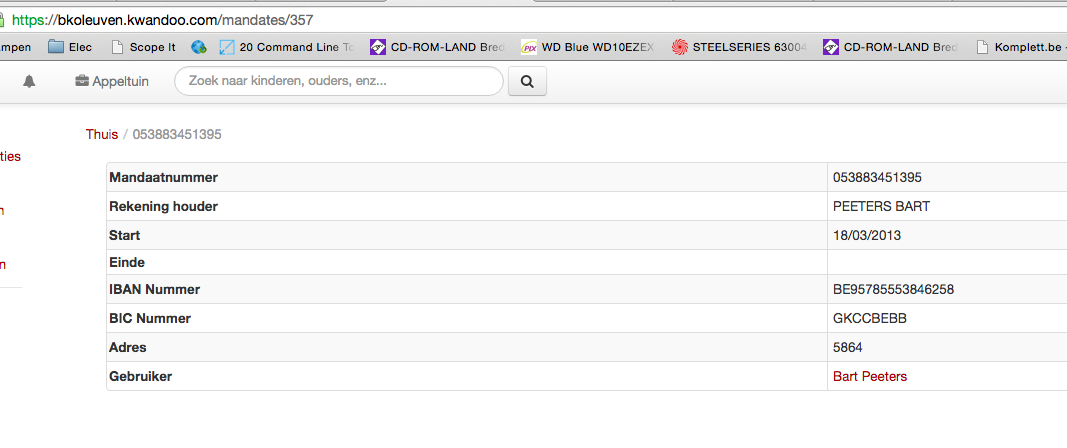Image resolution: width=1067 pixels, height=448 pixels.
Task: Click the notification bell icon
Action: pyautogui.click(x=29, y=82)
